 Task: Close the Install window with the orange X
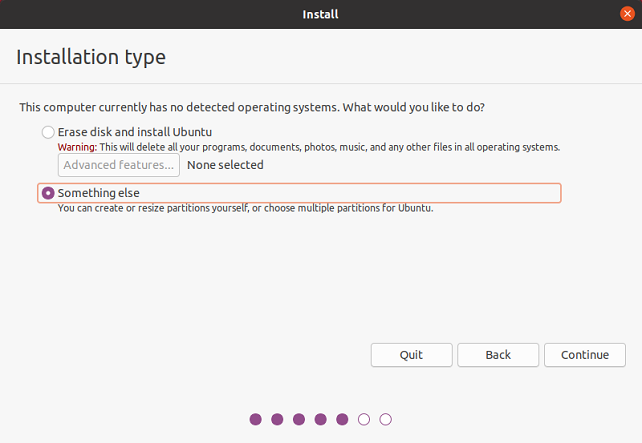tap(627, 14)
